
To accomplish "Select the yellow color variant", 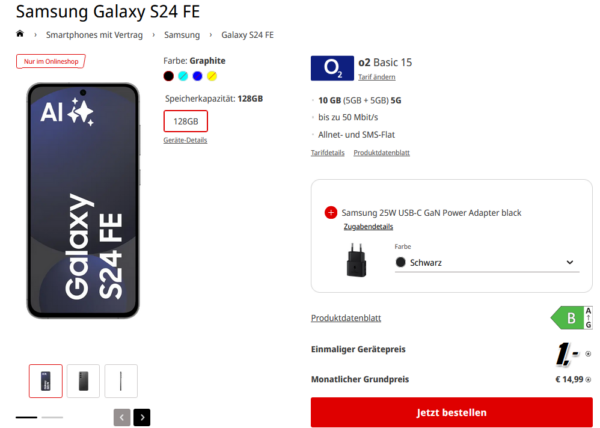I will tap(212, 76).
